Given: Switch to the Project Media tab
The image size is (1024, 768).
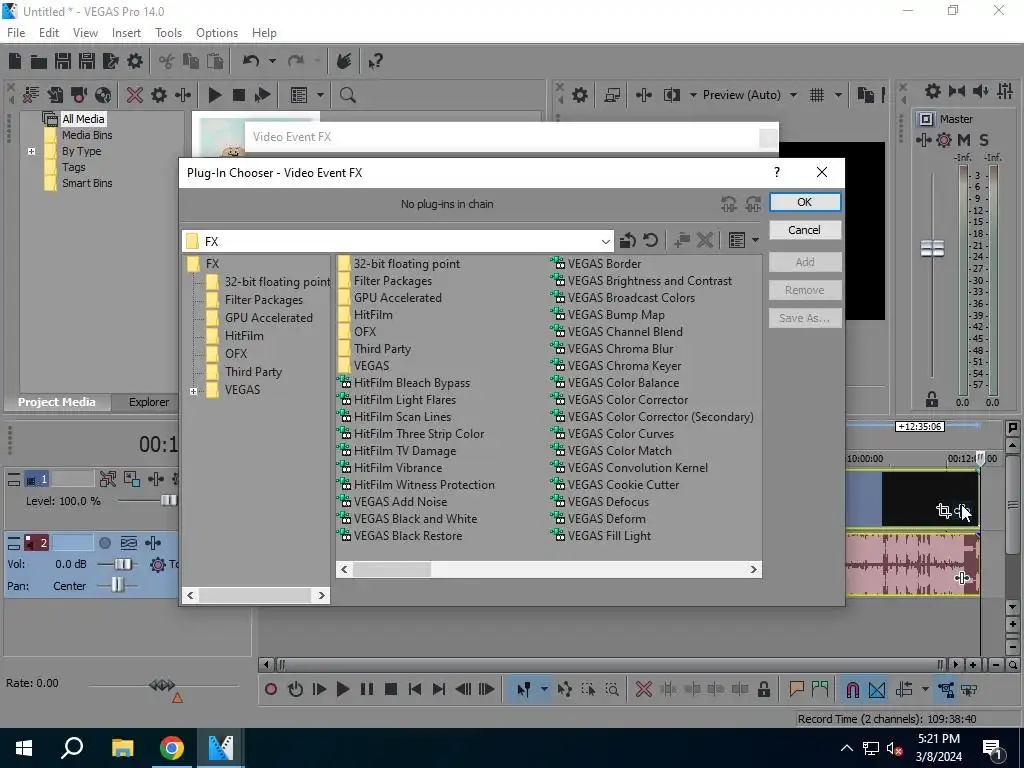Looking at the screenshot, I should pyautogui.click(x=57, y=402).
